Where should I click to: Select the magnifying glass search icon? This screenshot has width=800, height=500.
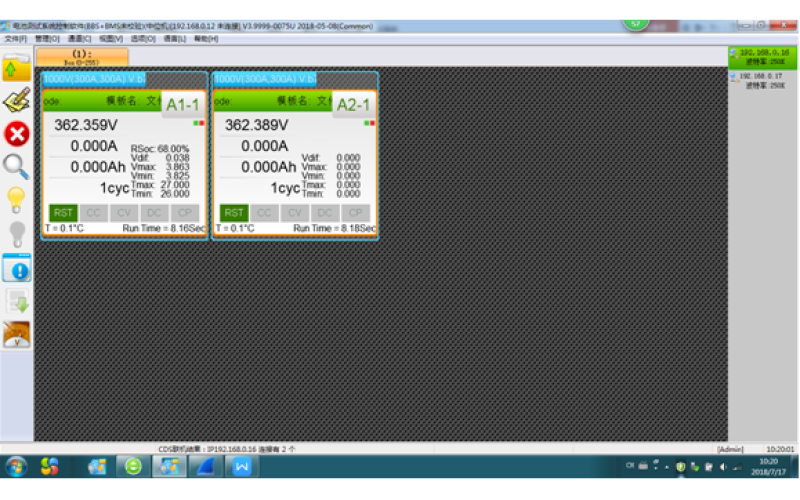tap(16, 167)
